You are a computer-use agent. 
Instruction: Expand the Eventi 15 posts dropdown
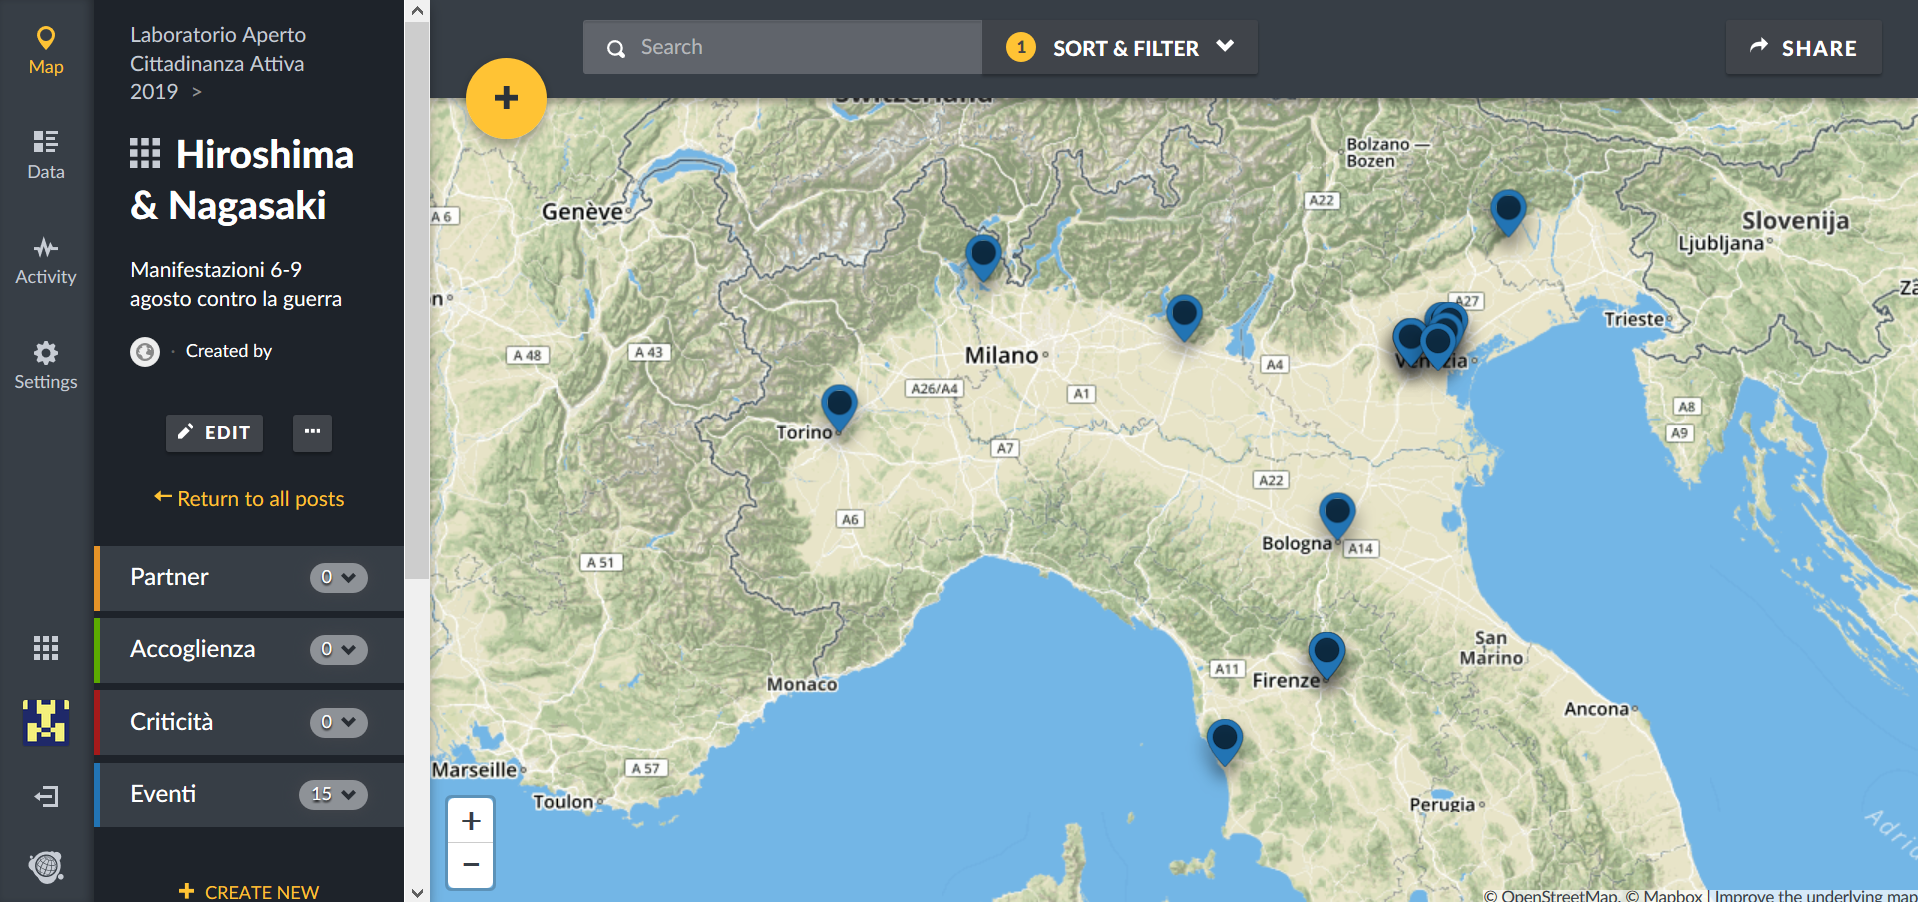333,794
